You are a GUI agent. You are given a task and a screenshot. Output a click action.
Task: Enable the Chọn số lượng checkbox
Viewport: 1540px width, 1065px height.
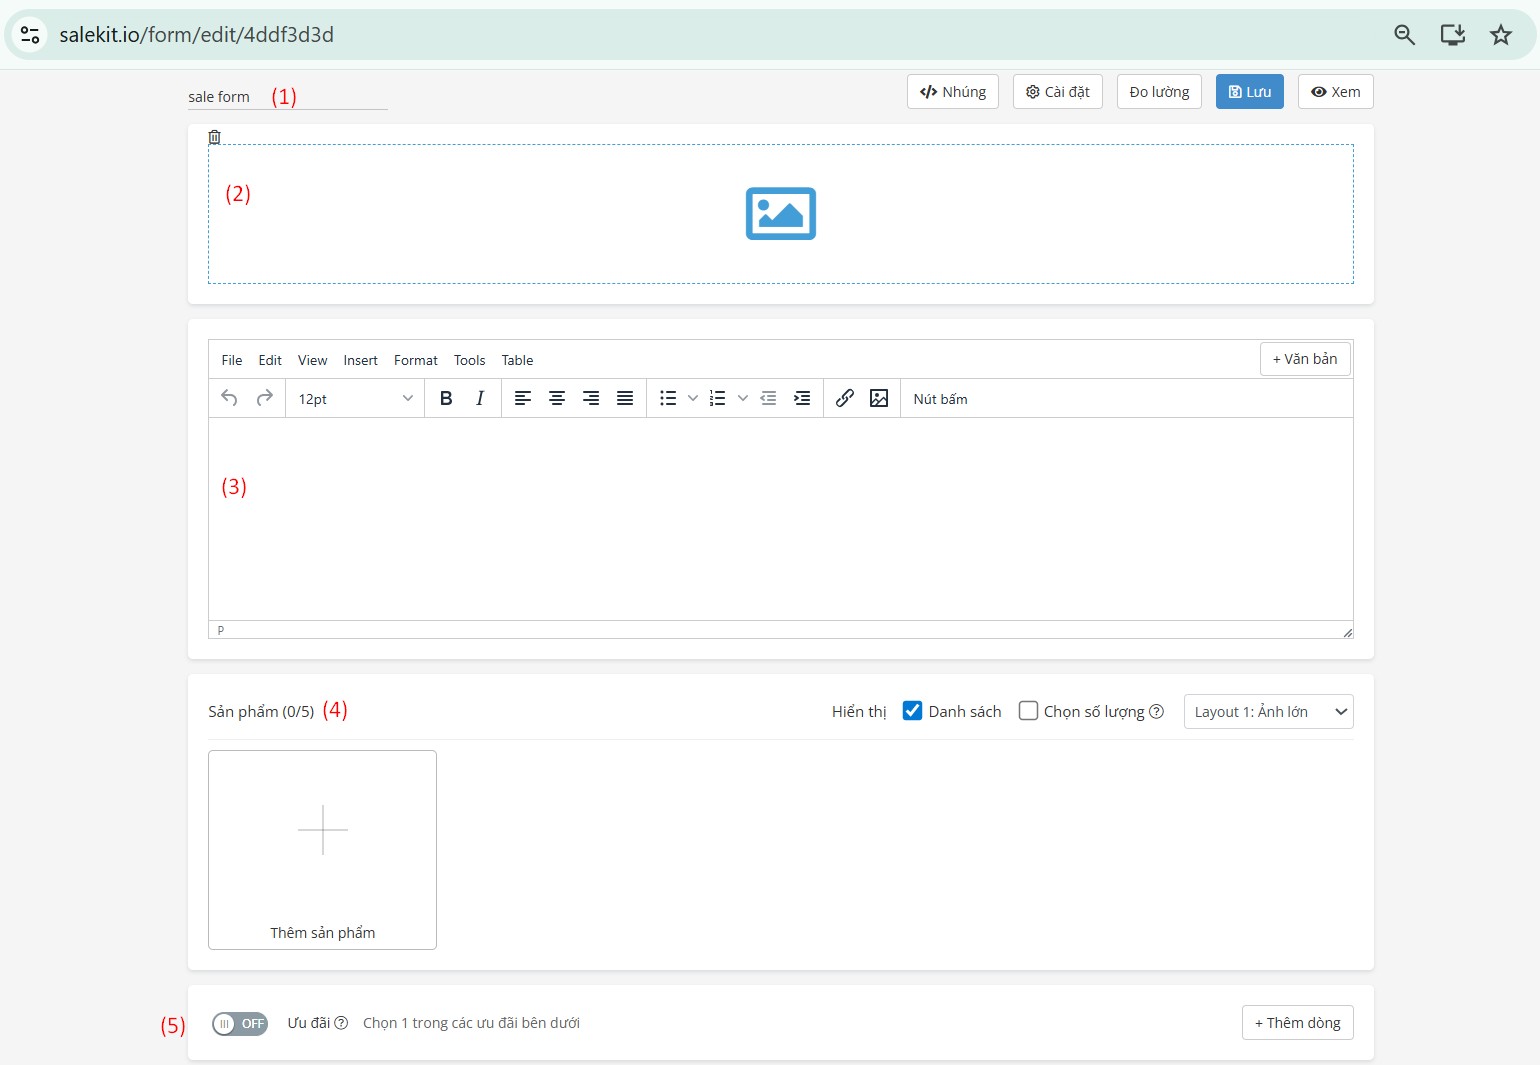click(1028, 710)
